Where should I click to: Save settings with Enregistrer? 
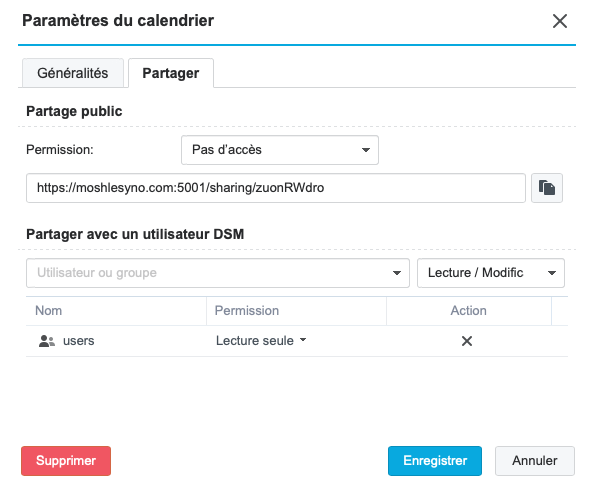[x=435, y=461]
